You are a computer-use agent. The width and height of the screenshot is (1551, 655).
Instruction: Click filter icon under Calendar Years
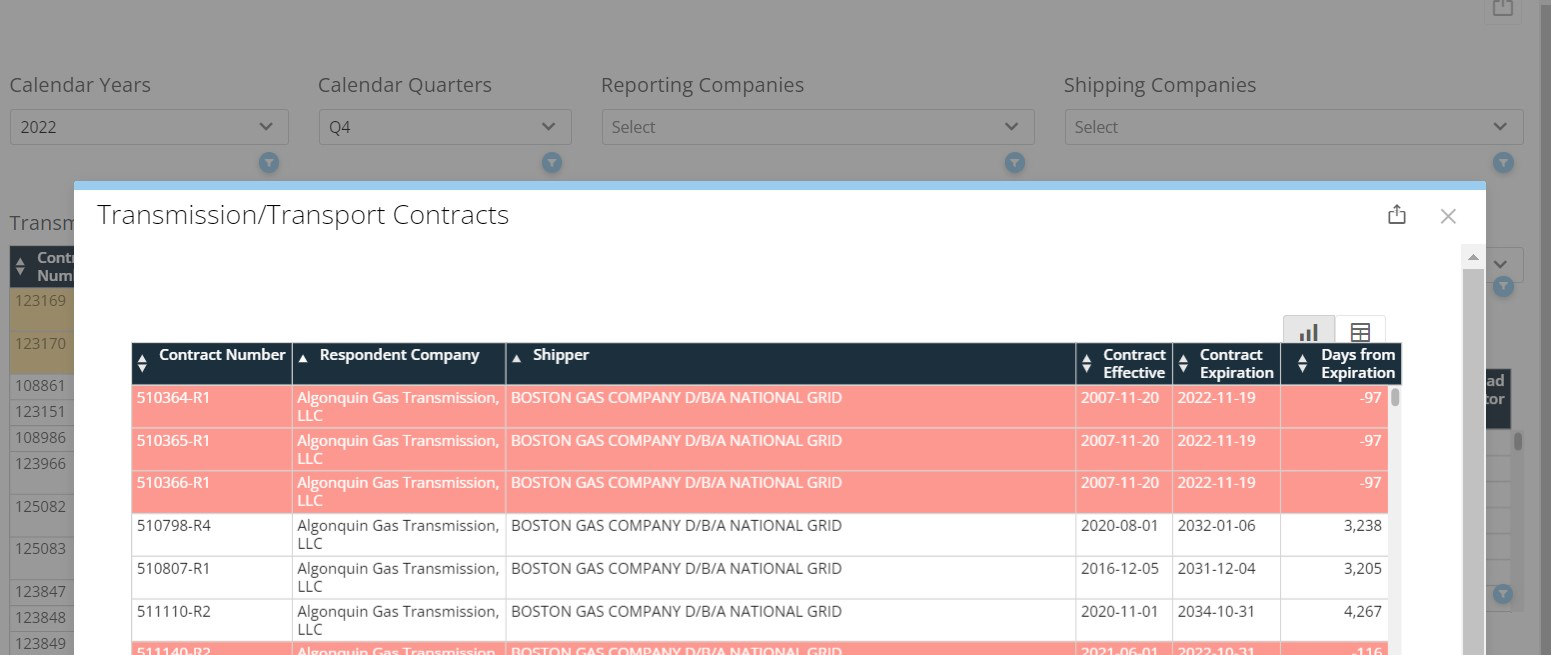[269, 162]
